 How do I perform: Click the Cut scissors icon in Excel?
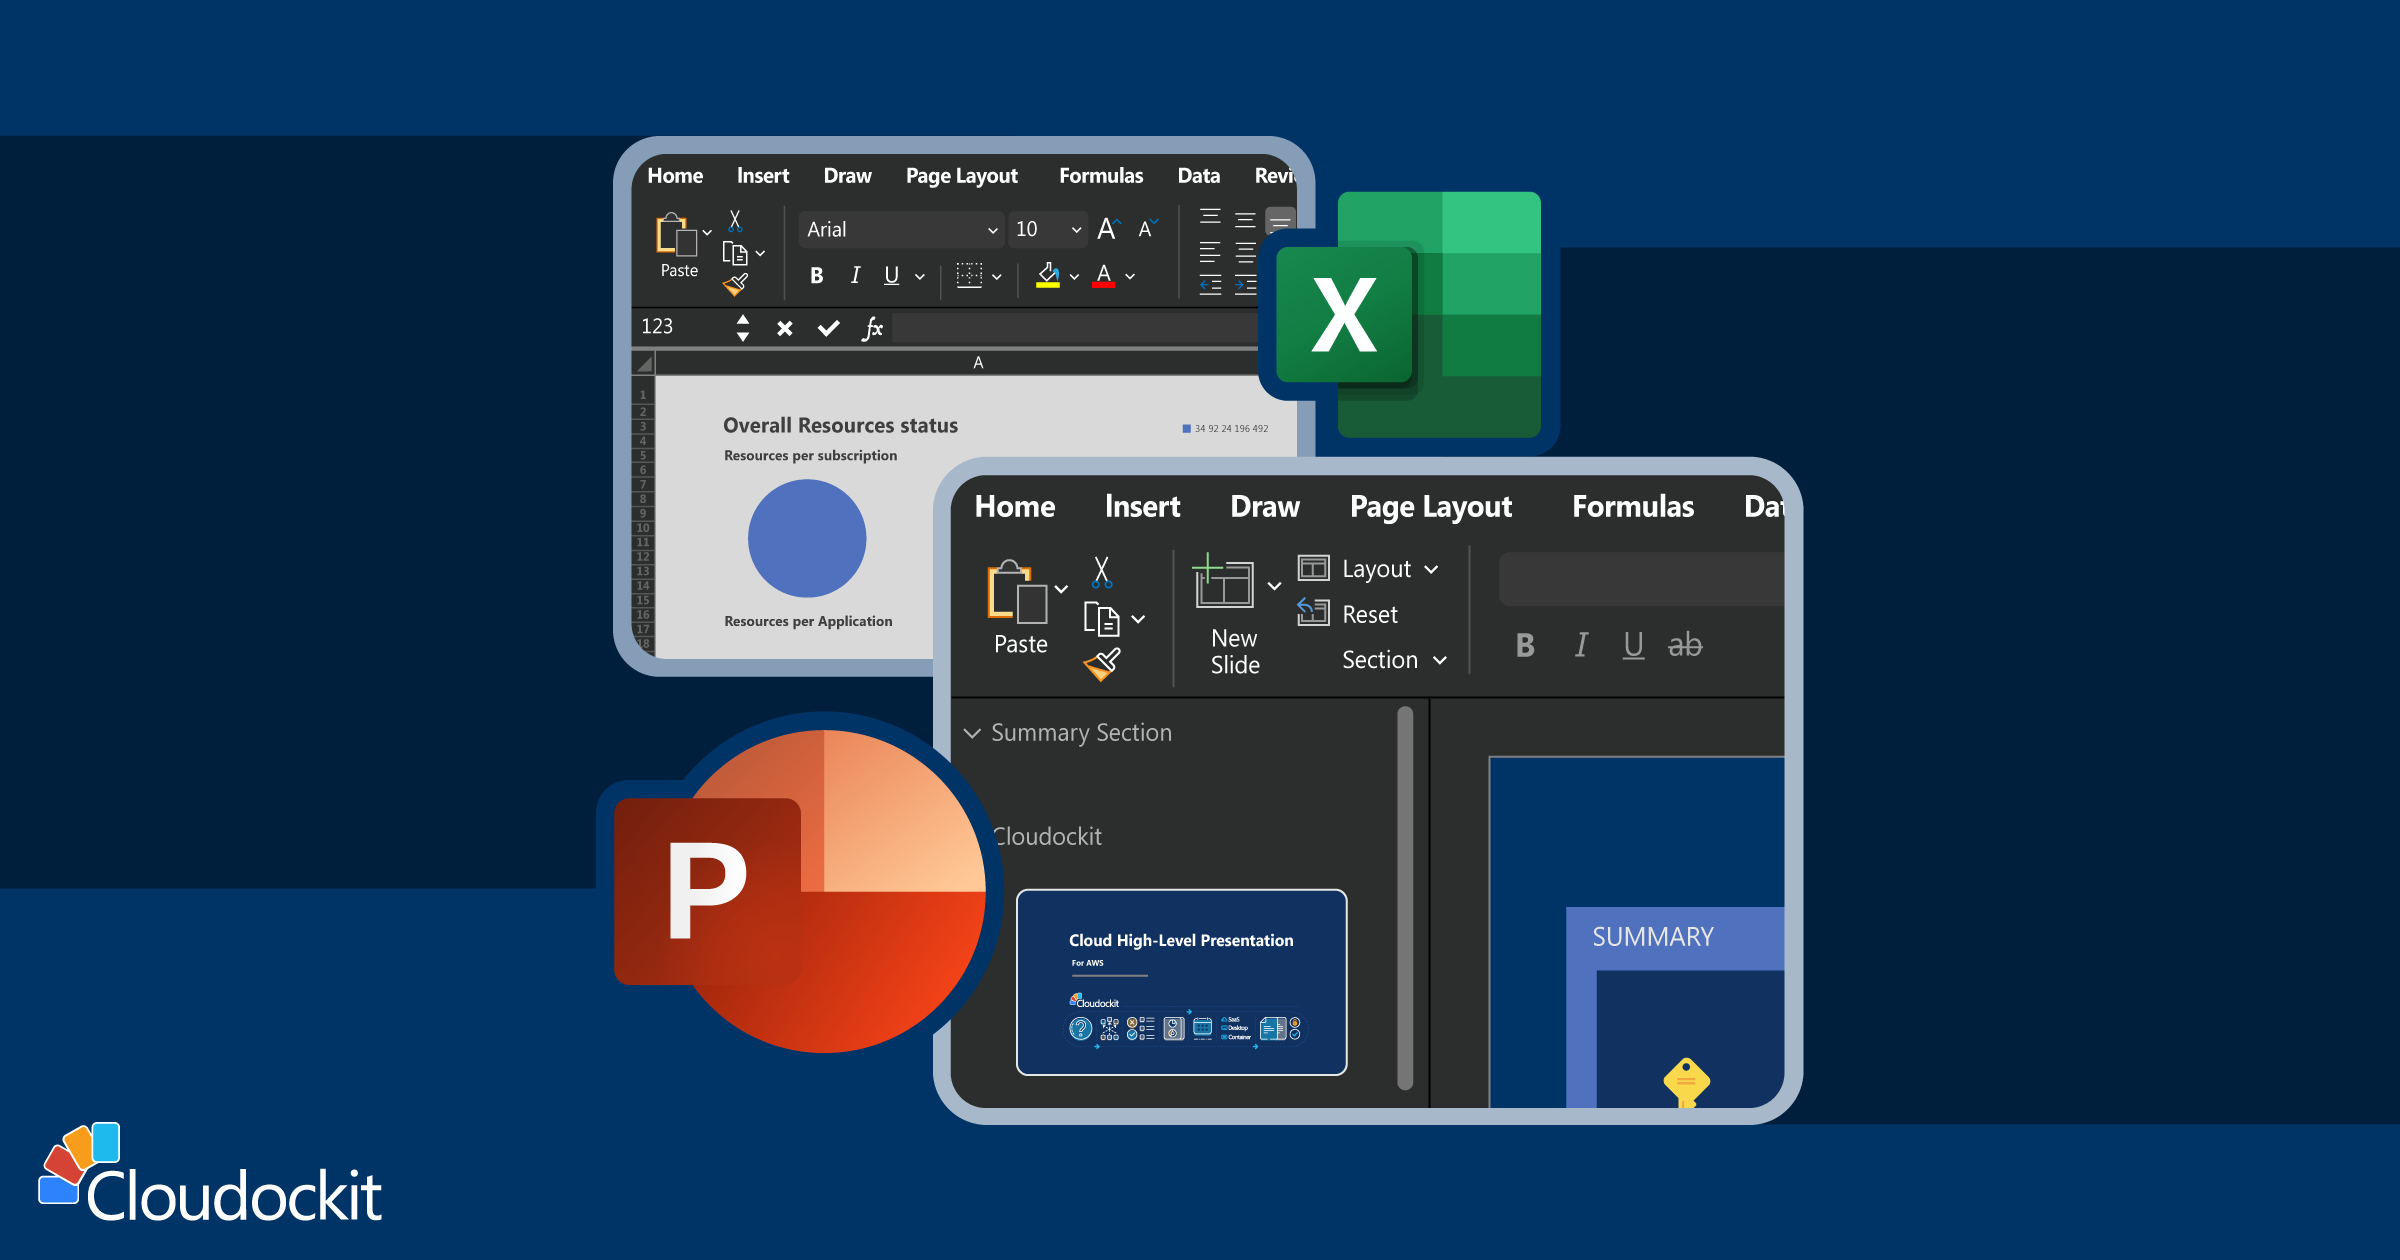(735, 221)
